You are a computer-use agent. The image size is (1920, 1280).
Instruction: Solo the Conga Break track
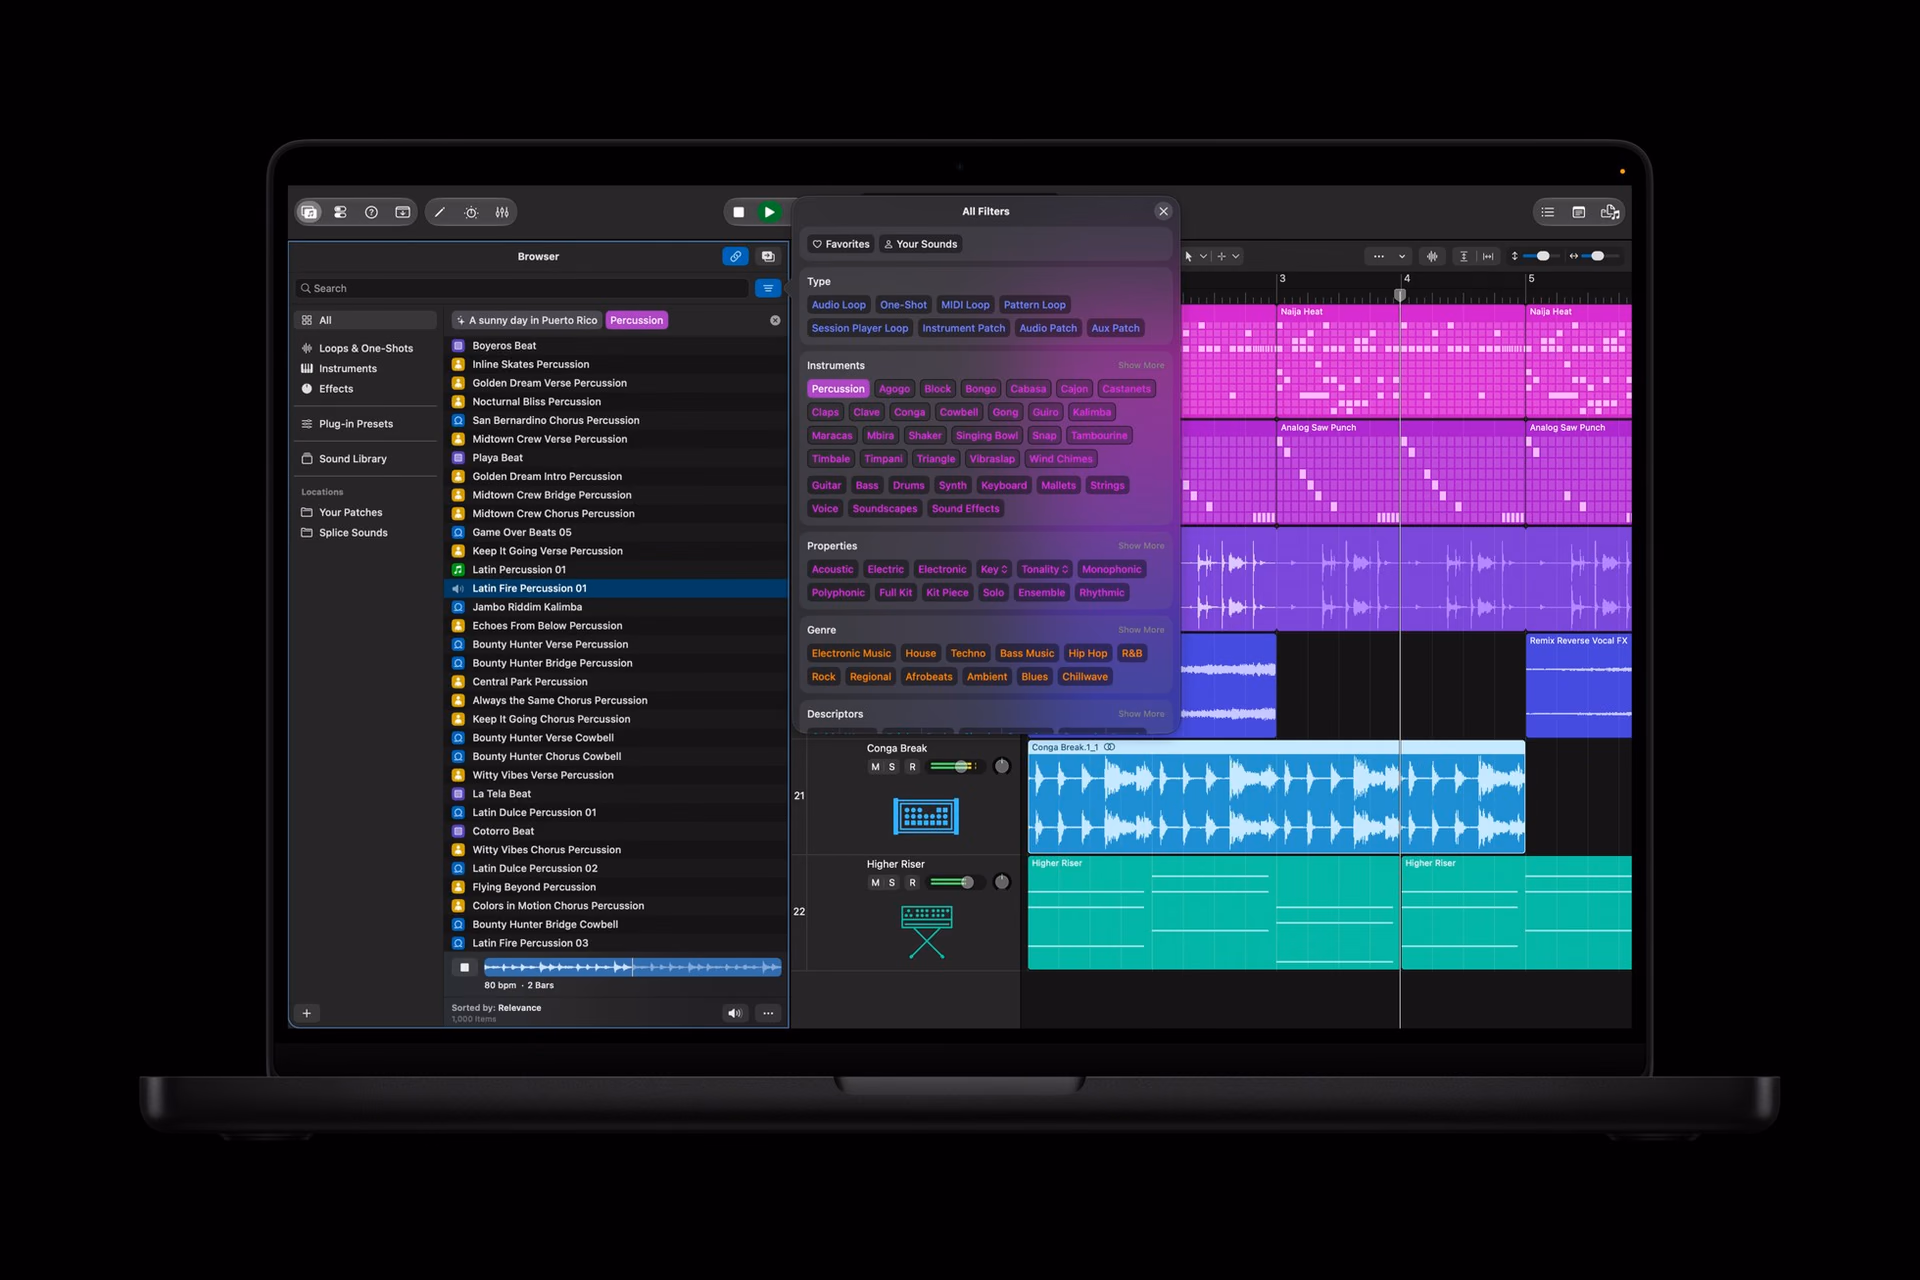click(x=892, y=767)
